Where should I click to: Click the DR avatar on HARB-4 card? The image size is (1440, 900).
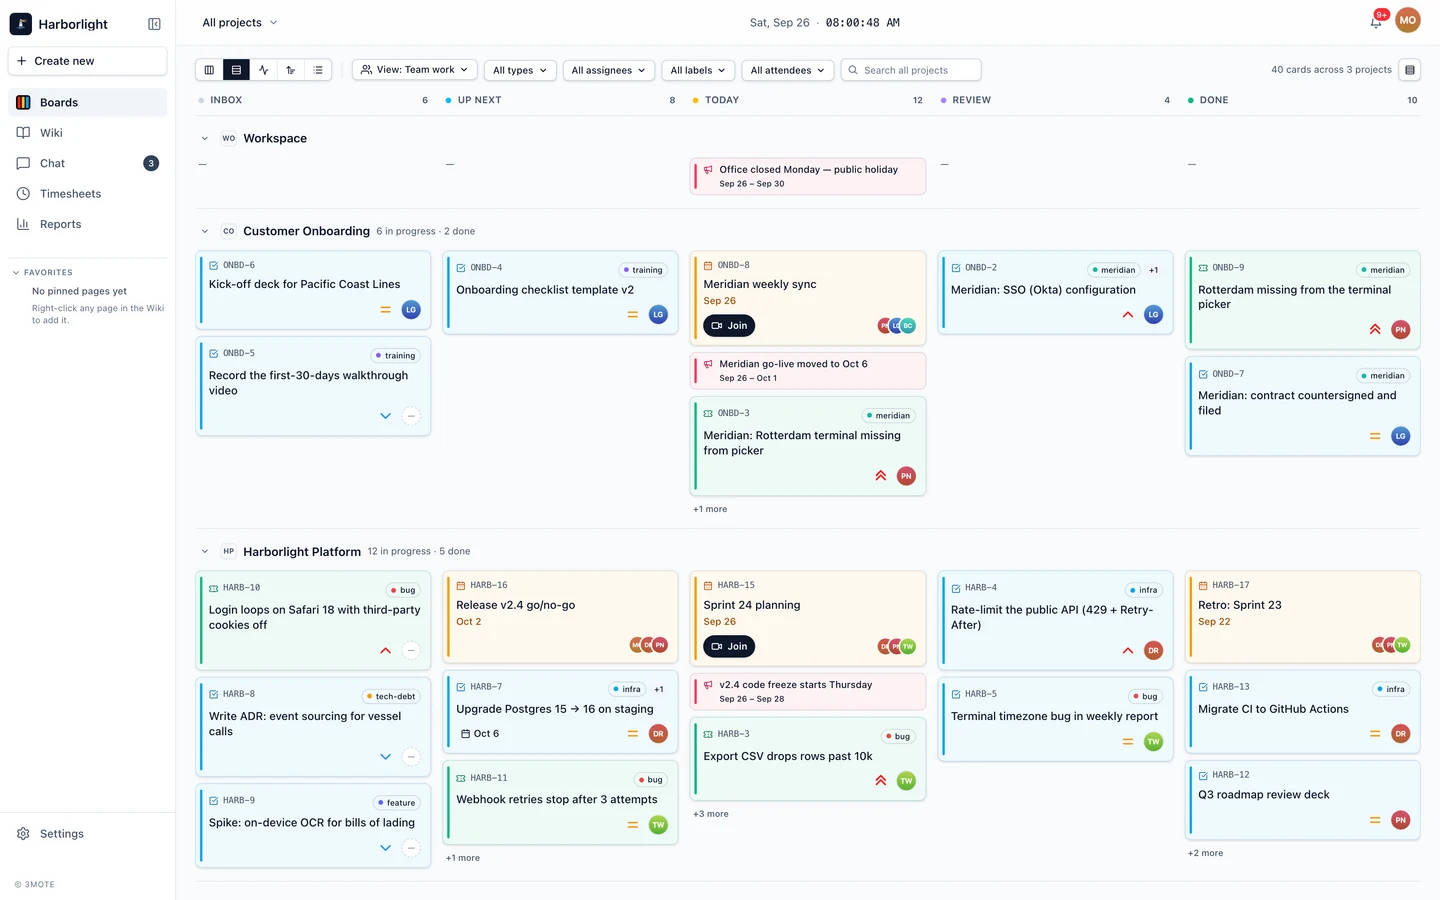pyautogui.click(x=1153, y=650)
